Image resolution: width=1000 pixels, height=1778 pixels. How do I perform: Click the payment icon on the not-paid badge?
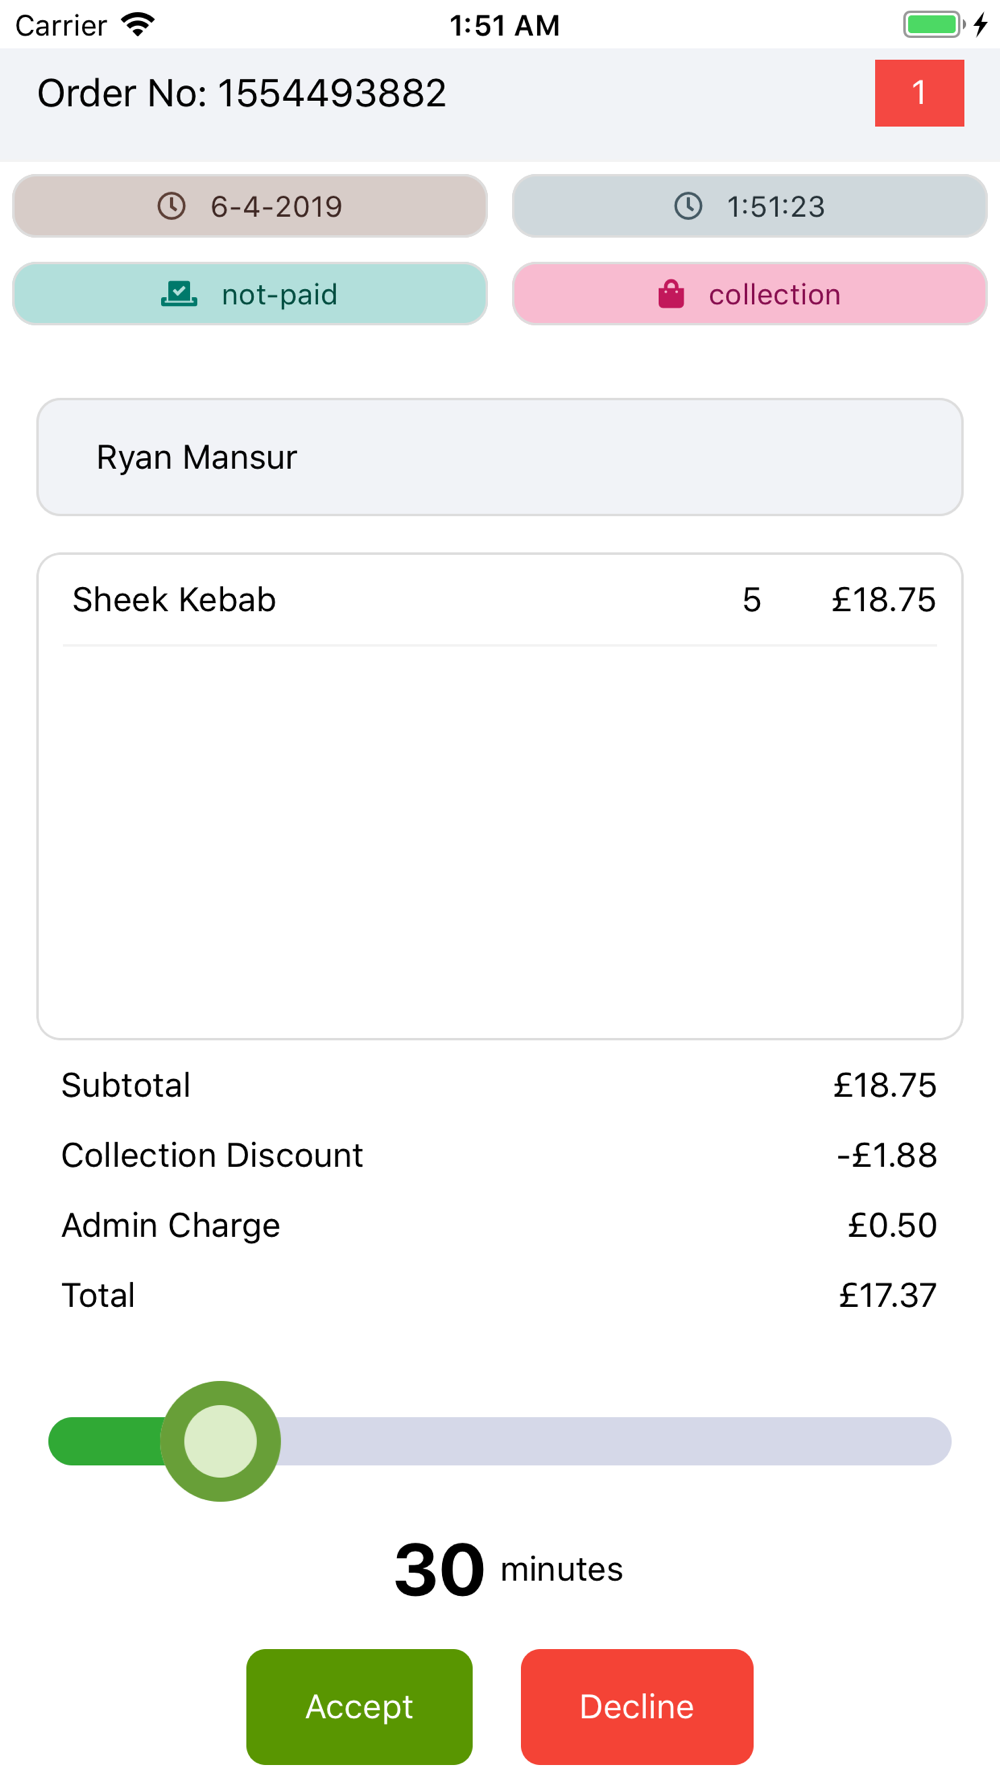[179, 294]
